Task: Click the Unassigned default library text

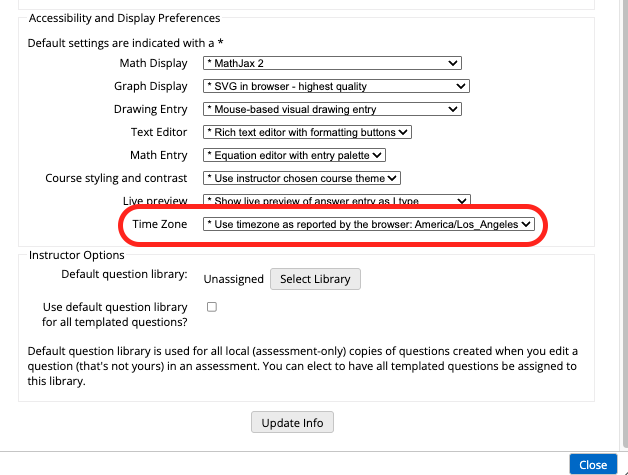Action: (233, 279)
